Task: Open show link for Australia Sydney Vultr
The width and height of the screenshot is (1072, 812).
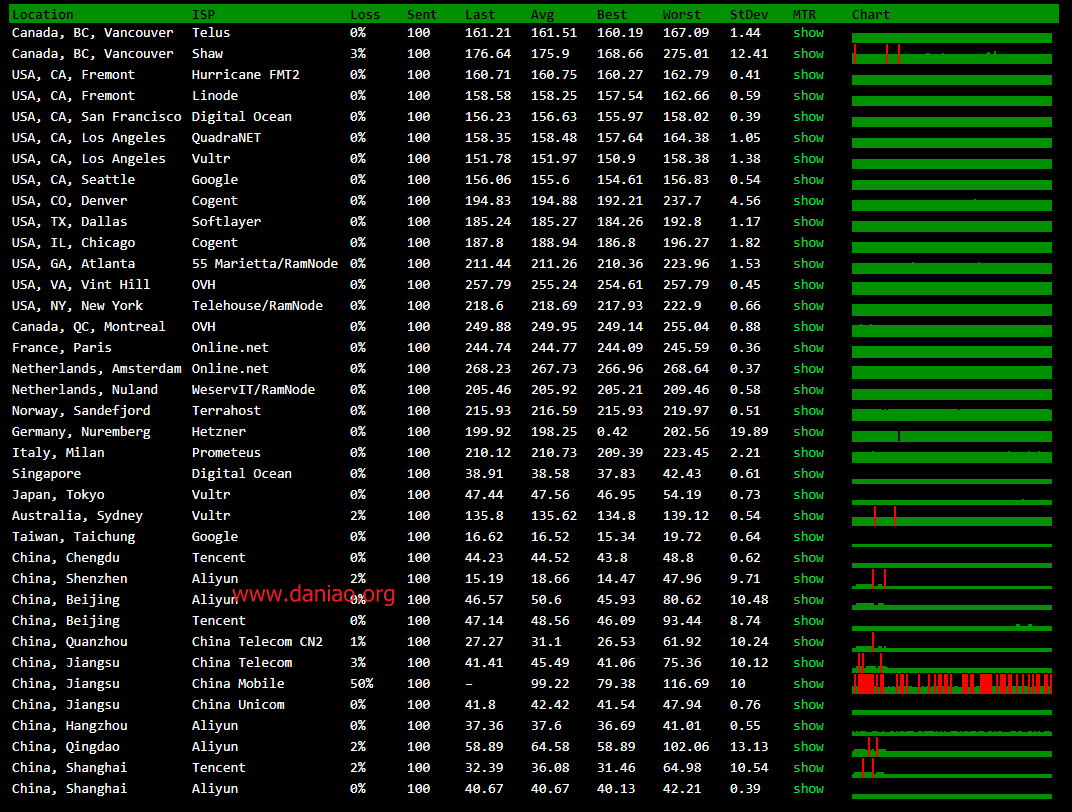Action: point(808,516)
